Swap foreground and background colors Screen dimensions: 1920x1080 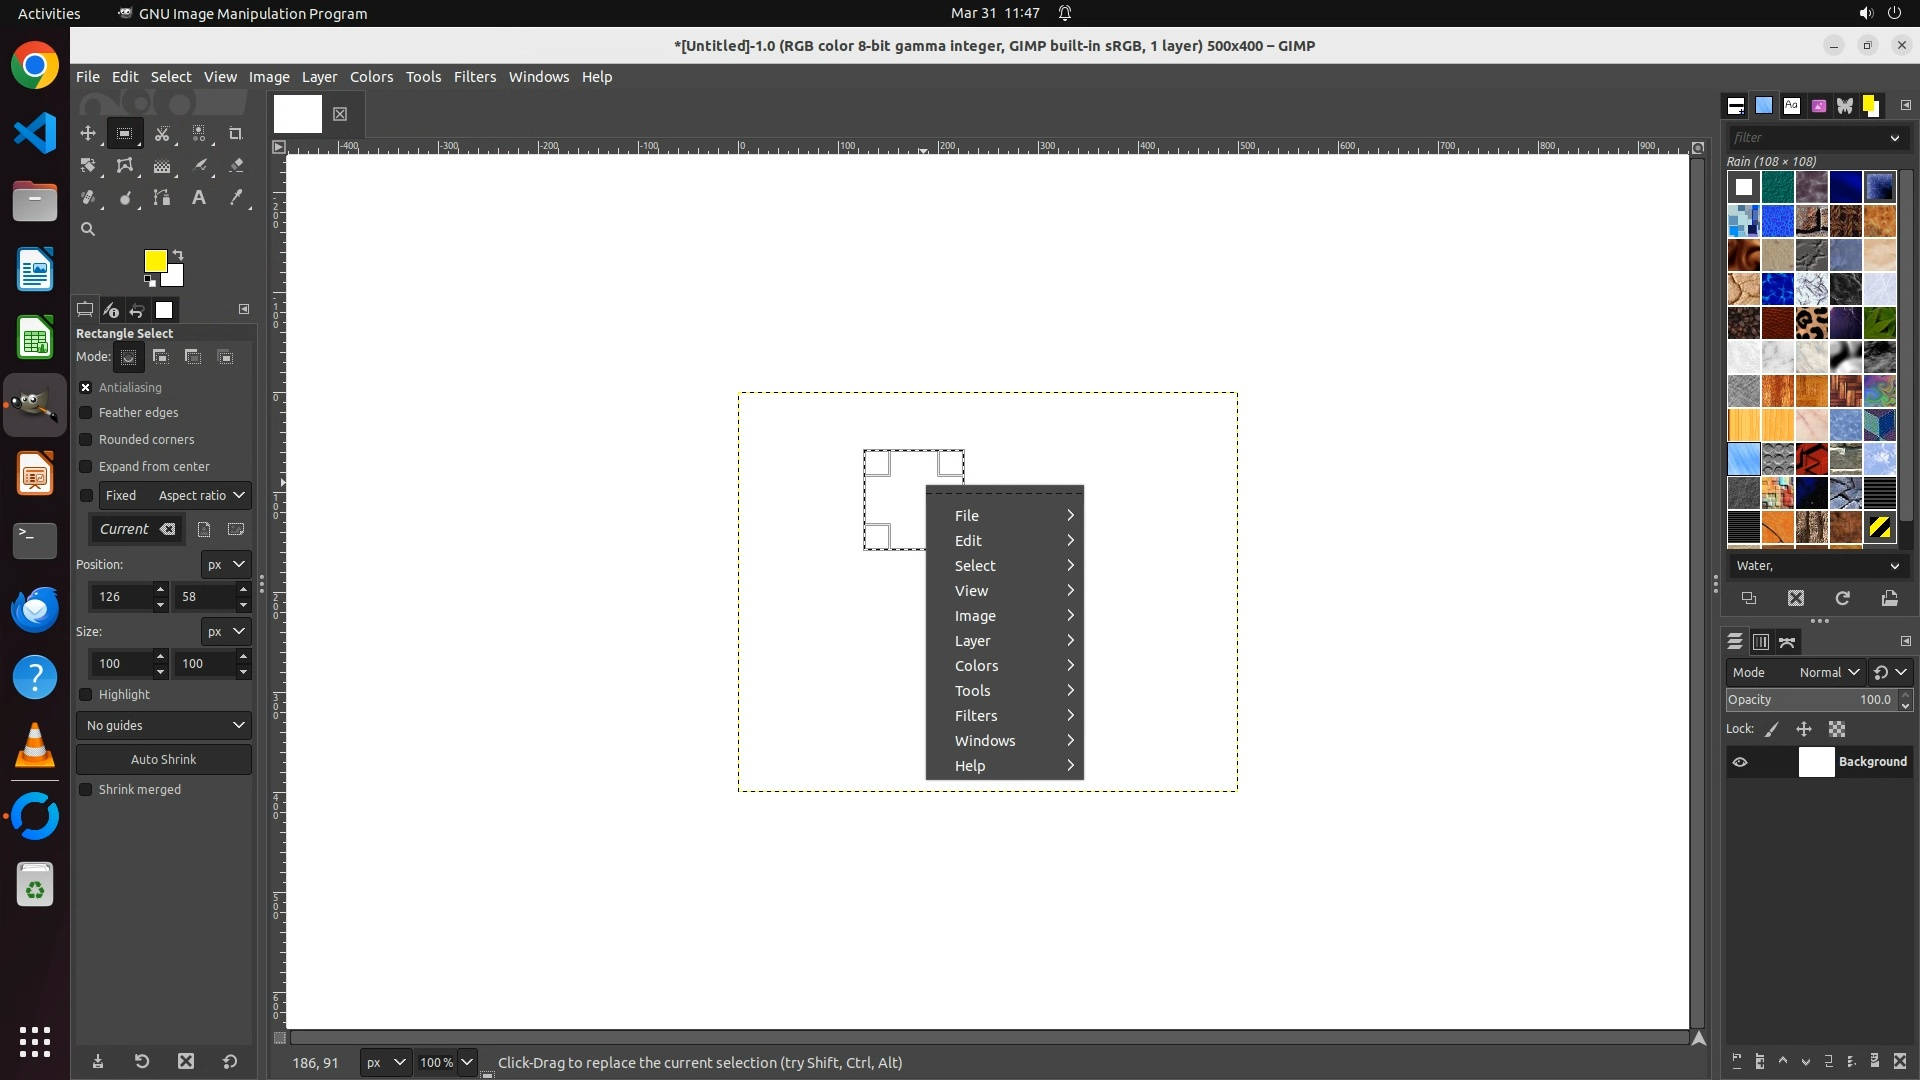pos(178,254)
